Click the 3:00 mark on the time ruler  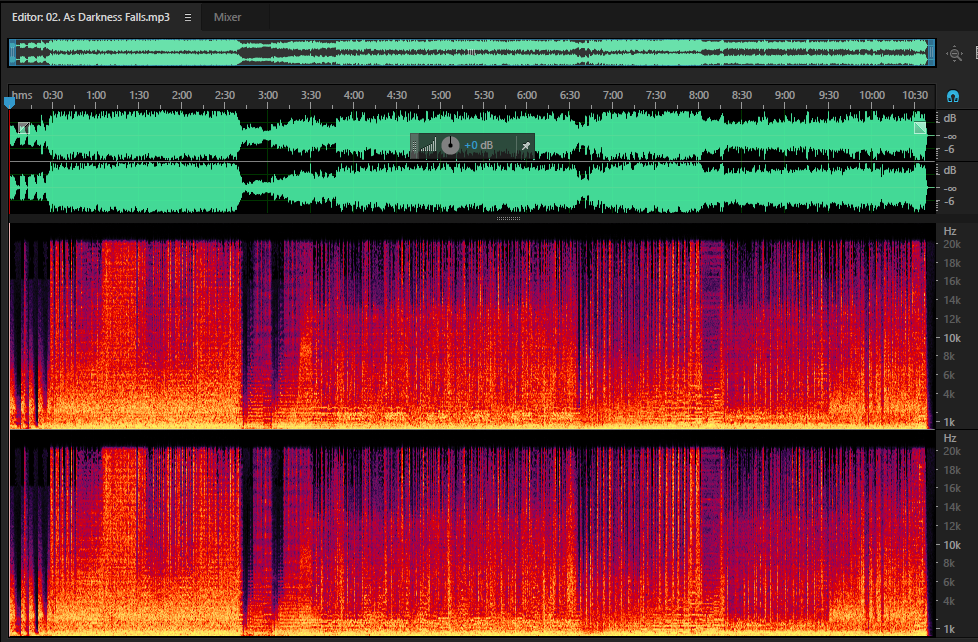(x=268, y=95)
